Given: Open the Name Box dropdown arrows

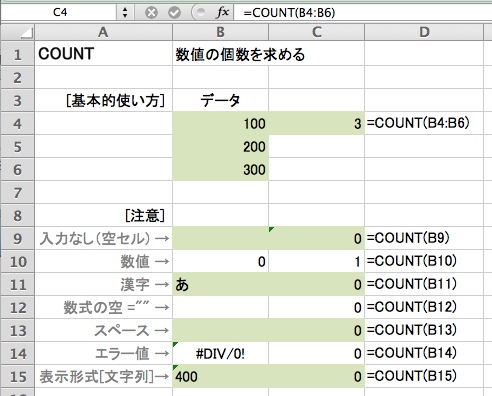Looking at the screenshot, I should tap(125, 13).
